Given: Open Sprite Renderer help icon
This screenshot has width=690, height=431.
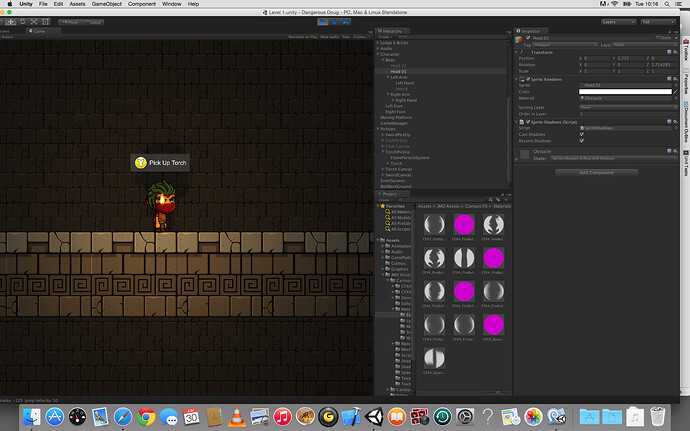Looking at the screenshot, I should [669, 79].
